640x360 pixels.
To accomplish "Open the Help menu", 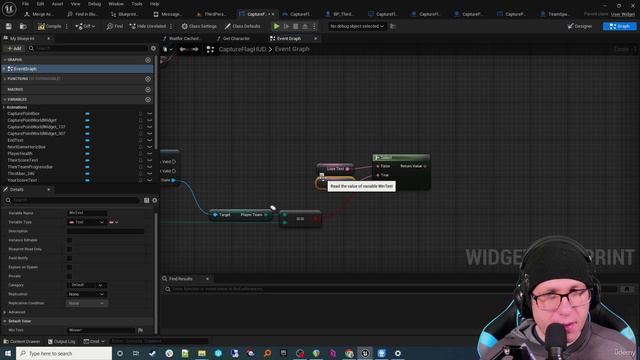I will 154,4.
